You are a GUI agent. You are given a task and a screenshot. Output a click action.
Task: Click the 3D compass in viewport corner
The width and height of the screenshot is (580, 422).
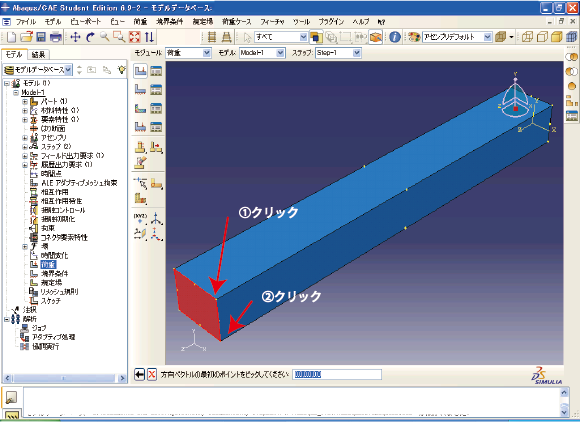(x=516, y=96)
